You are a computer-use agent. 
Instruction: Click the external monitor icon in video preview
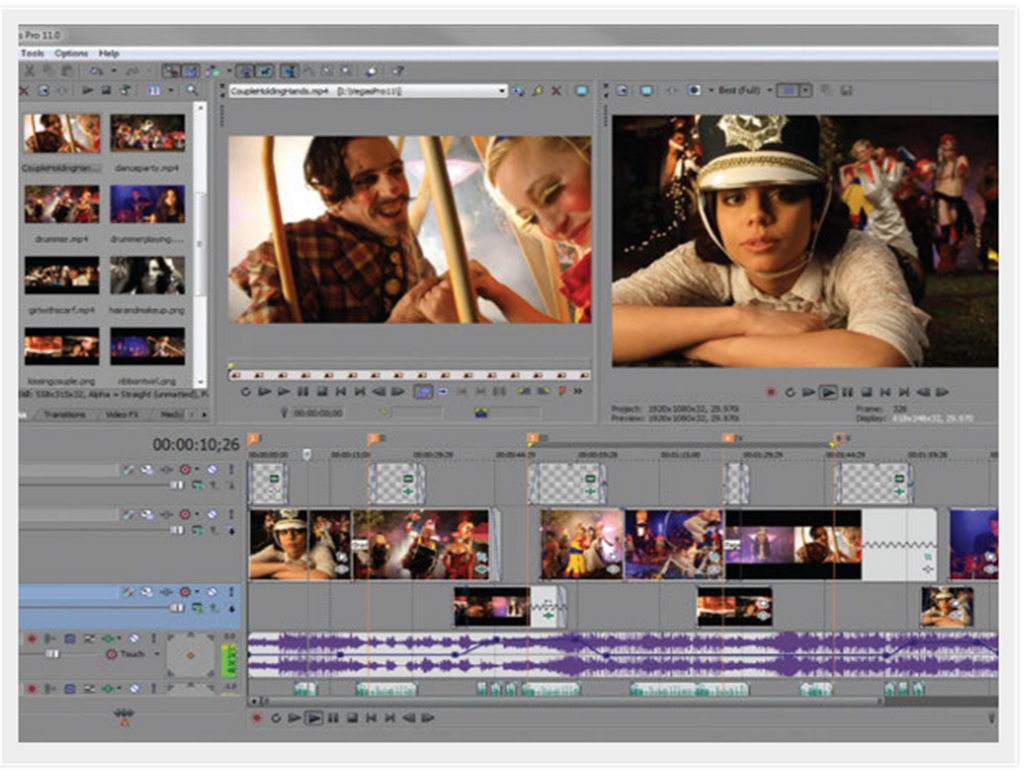point(646,90)
